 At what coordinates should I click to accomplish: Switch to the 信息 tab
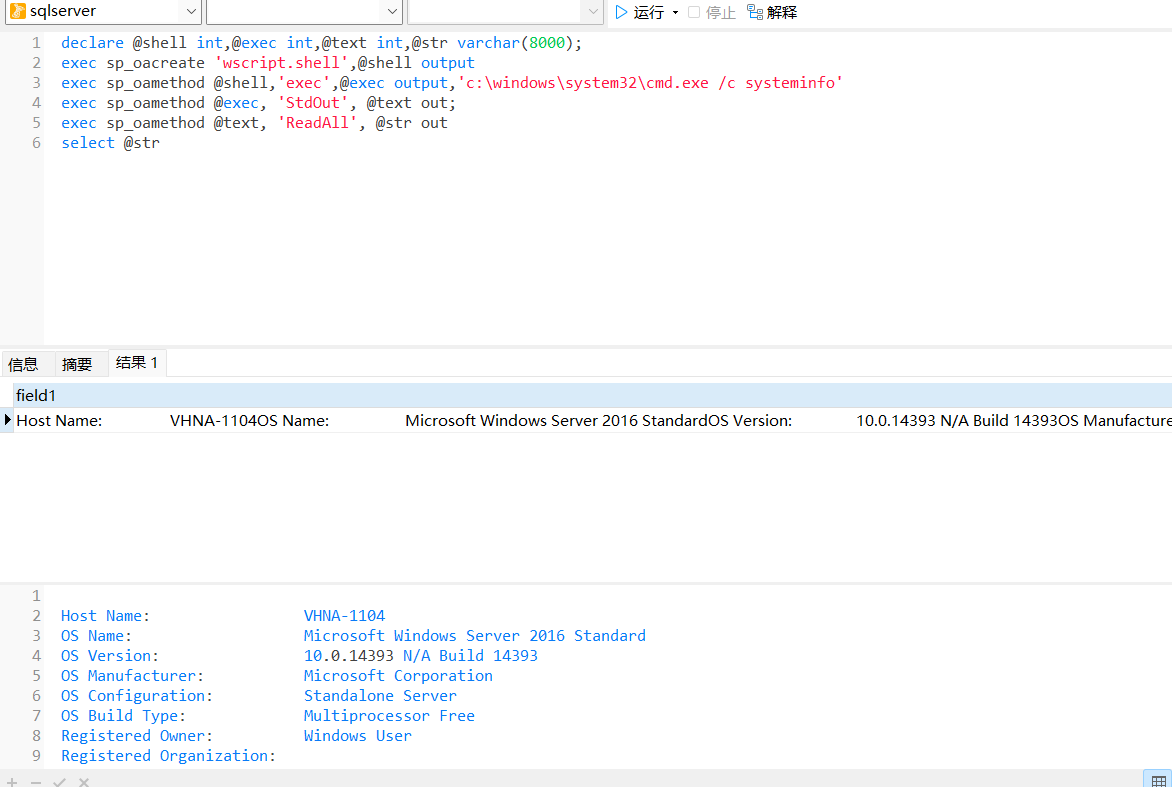(23, 364)
